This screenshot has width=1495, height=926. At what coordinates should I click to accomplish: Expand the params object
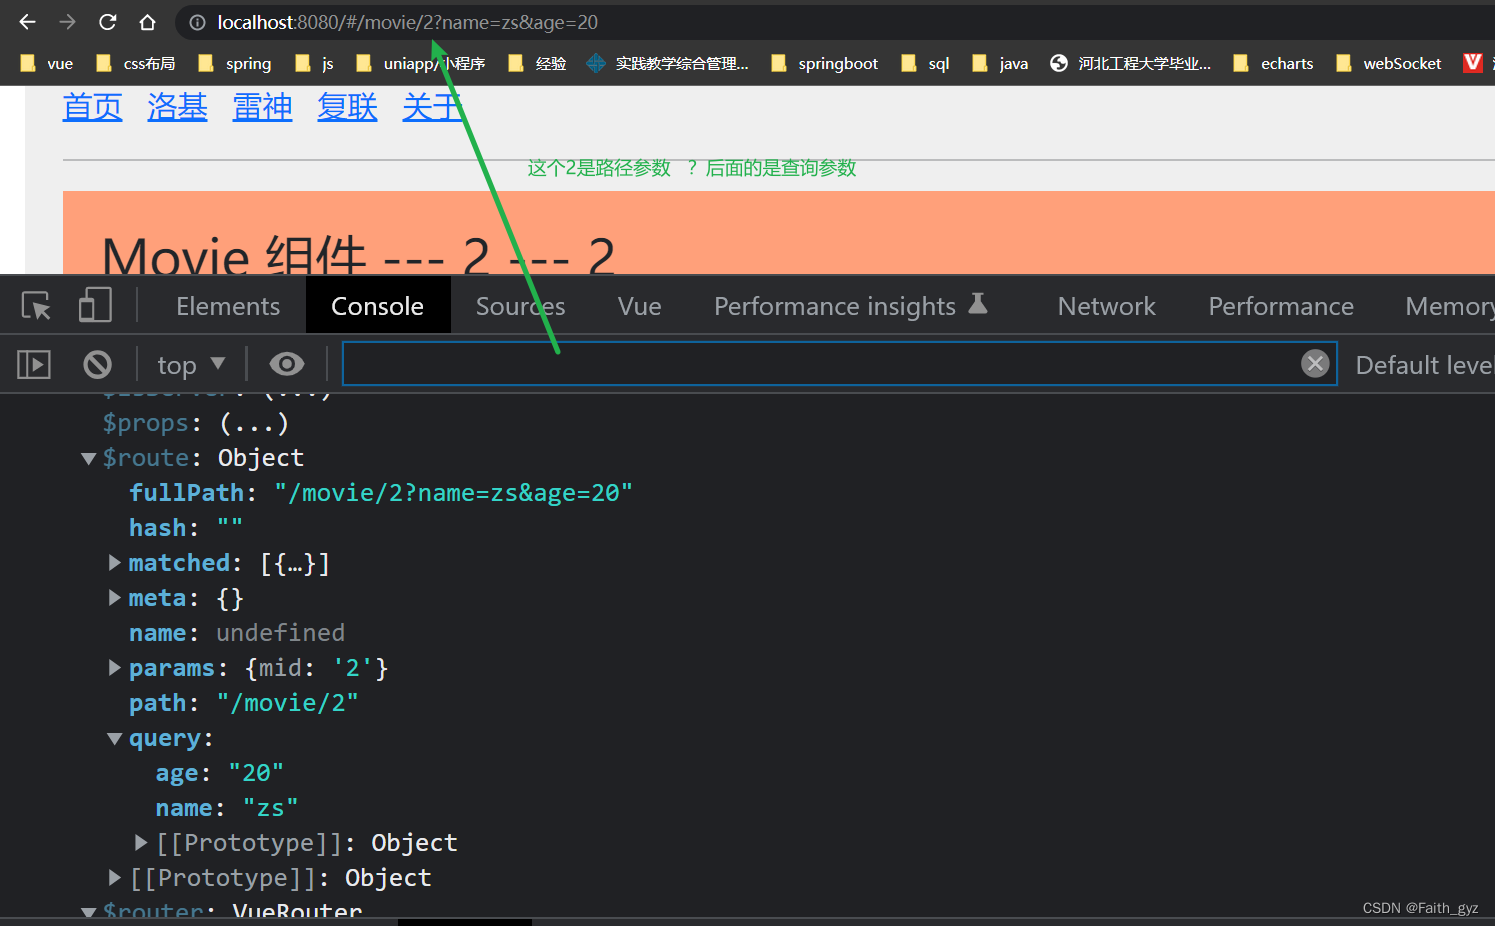coord(115,668)
